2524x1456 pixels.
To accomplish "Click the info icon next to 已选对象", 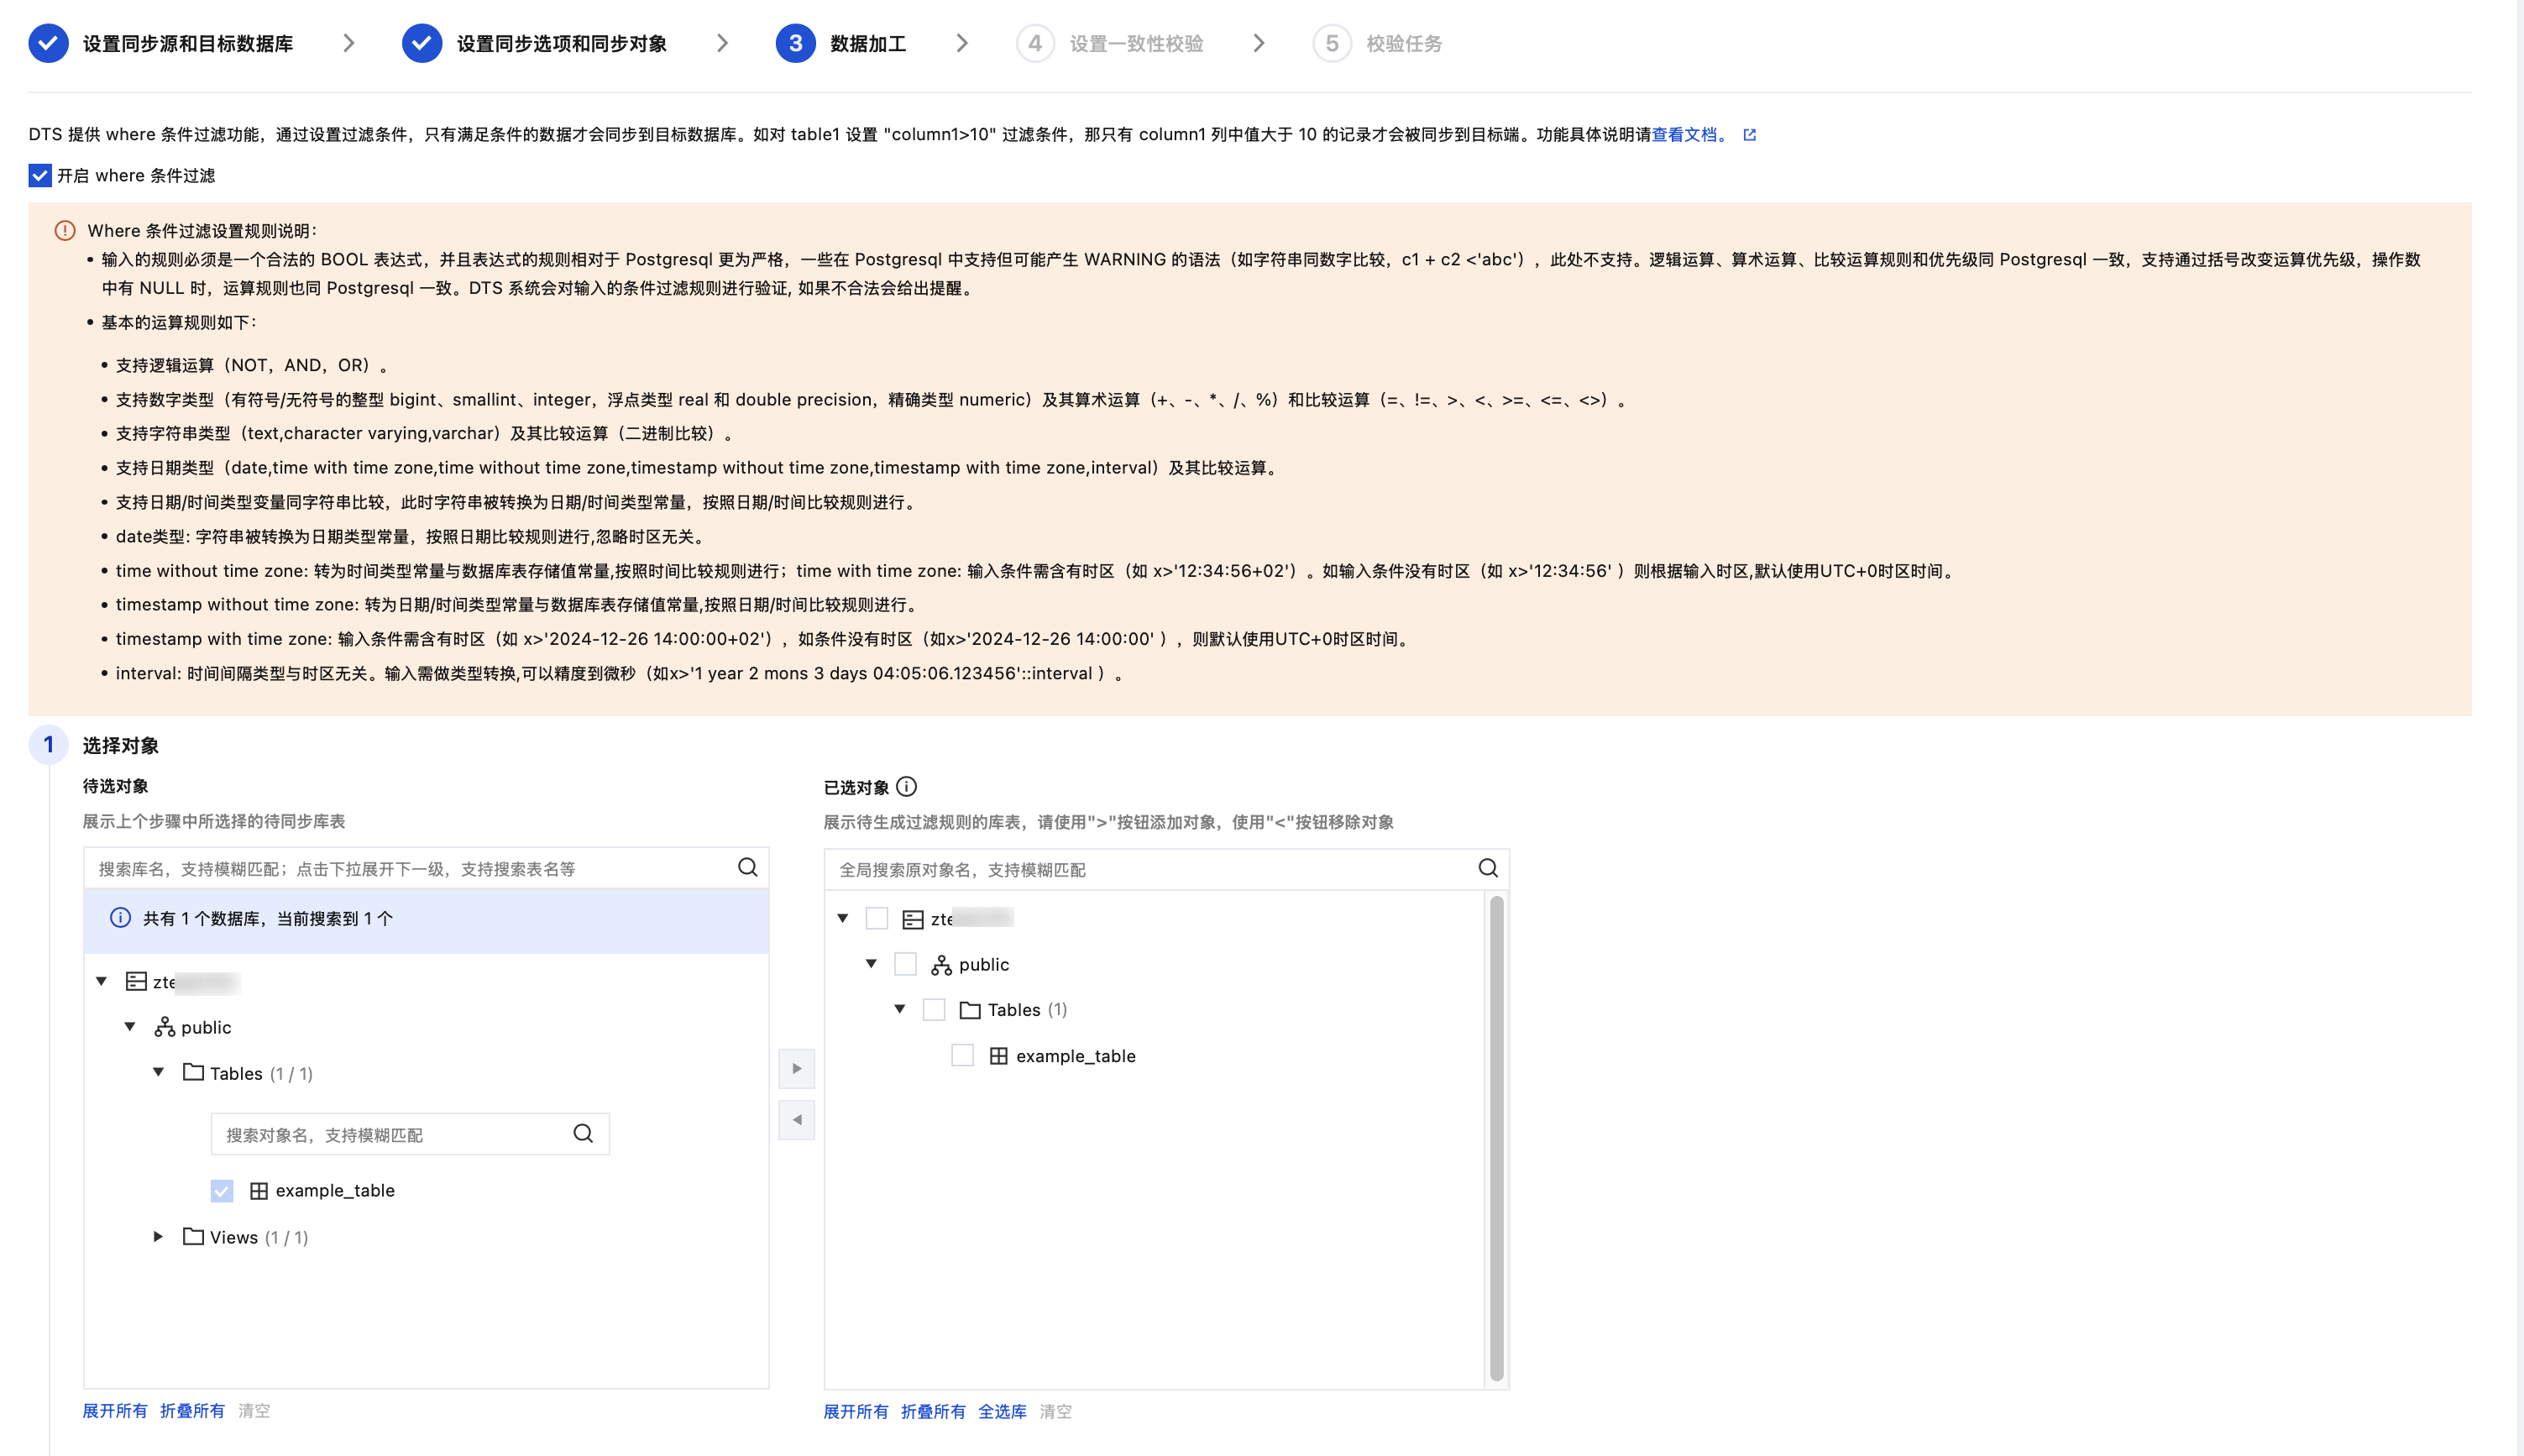I will pos(906,787).
